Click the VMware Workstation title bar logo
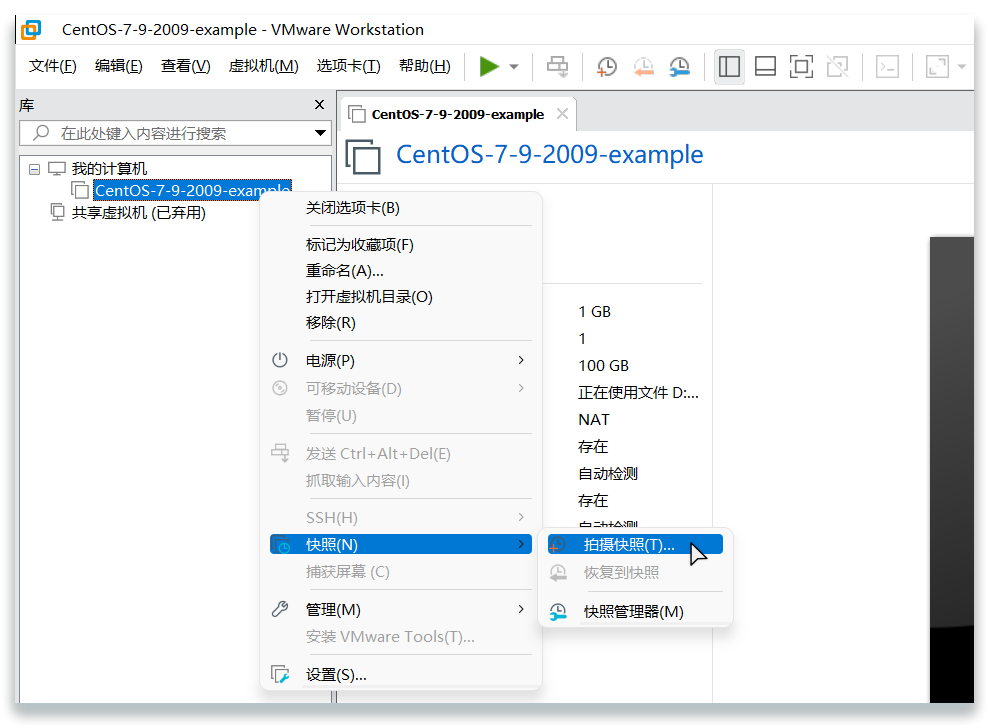This screenshot has width=989, height=728. point(31,30)
